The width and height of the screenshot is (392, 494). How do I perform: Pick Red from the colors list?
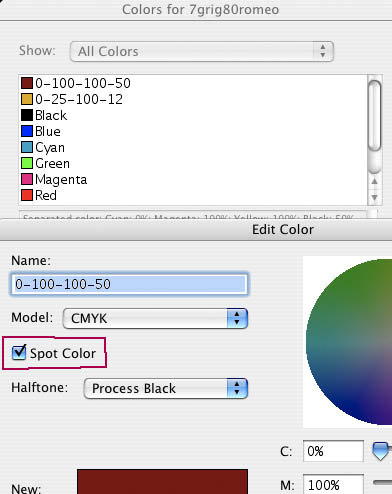pos(193,195)
